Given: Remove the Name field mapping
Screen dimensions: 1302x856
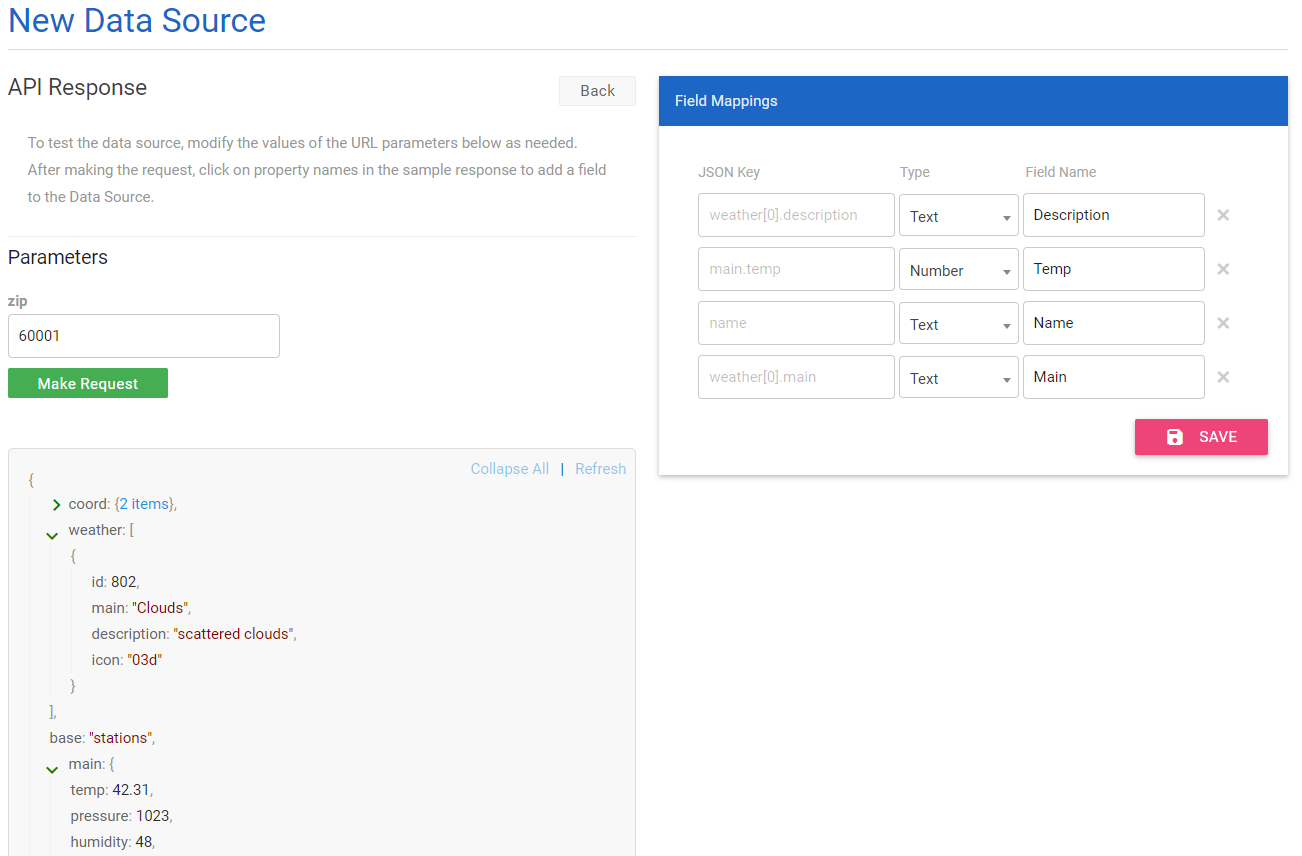Looking at the screenshot, I should pos(1223,323).
